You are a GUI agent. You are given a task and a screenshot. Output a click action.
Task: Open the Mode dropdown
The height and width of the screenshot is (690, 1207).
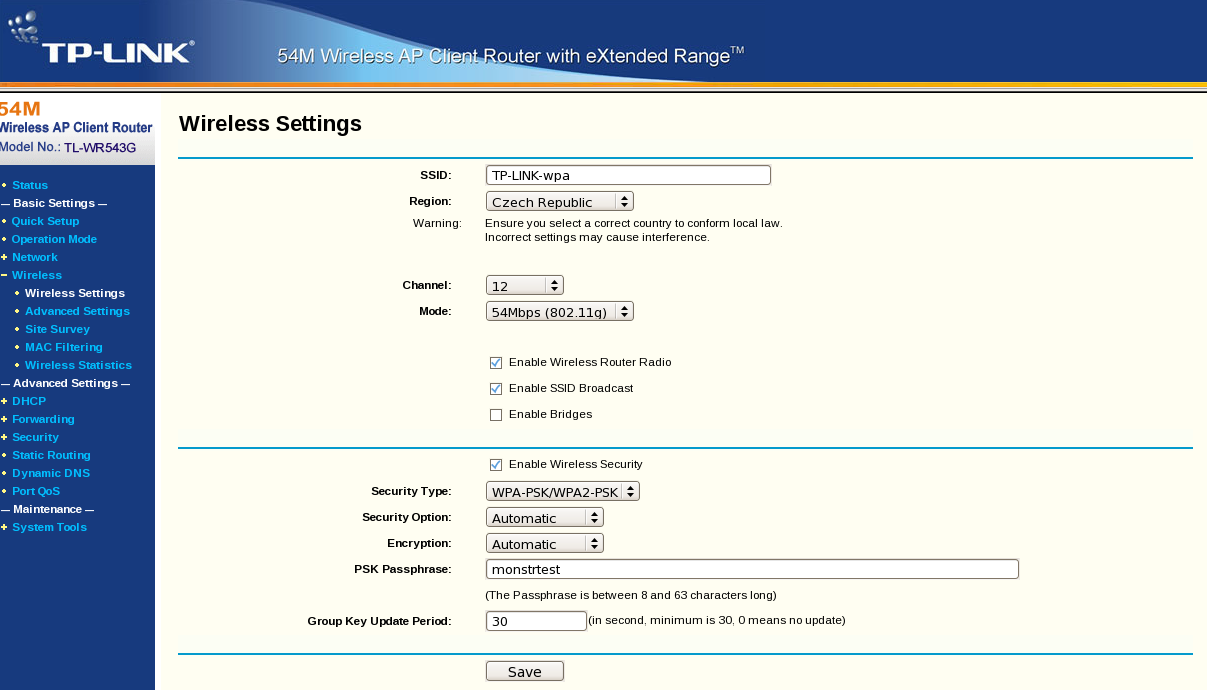tap(560, 311)
